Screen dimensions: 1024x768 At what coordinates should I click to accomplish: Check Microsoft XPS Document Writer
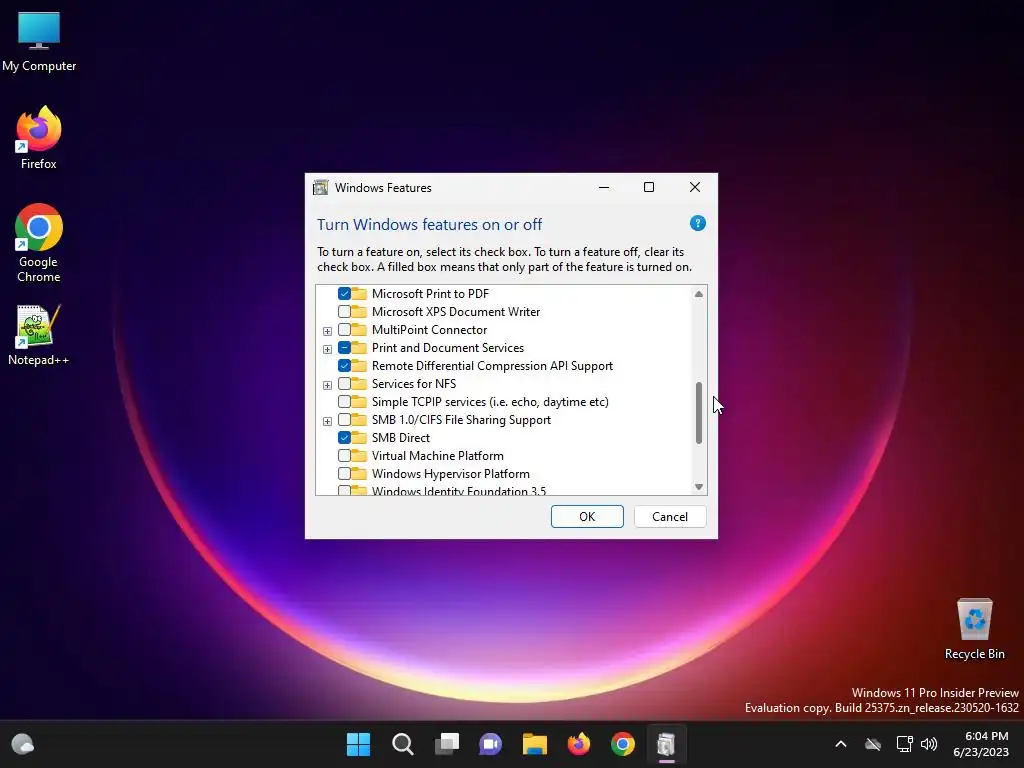coord(344,312)
